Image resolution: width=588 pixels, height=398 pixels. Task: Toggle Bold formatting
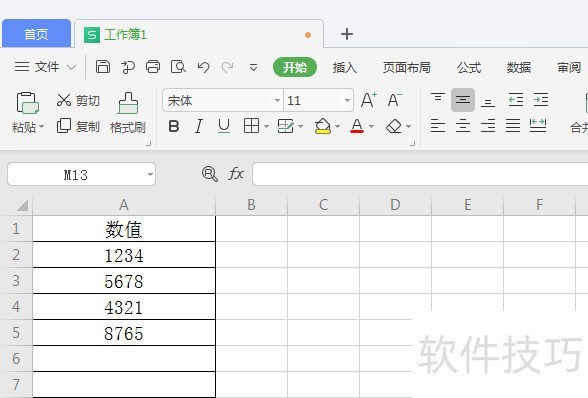click(174, 126)
